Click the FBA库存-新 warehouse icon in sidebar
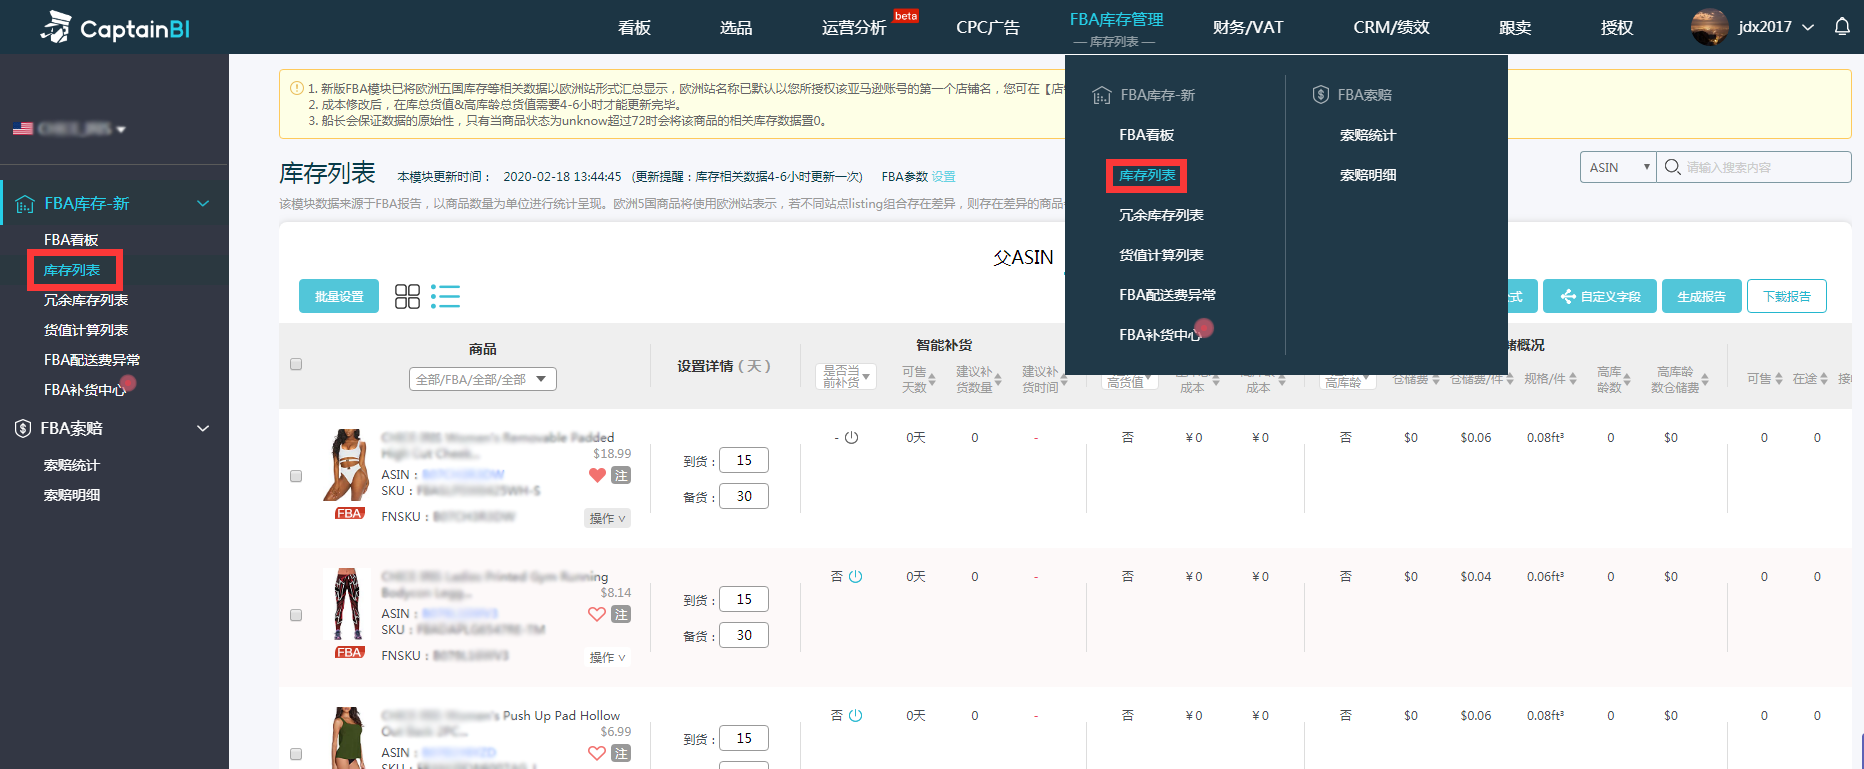The image size is (1864, 769). (x=25, y=204)
